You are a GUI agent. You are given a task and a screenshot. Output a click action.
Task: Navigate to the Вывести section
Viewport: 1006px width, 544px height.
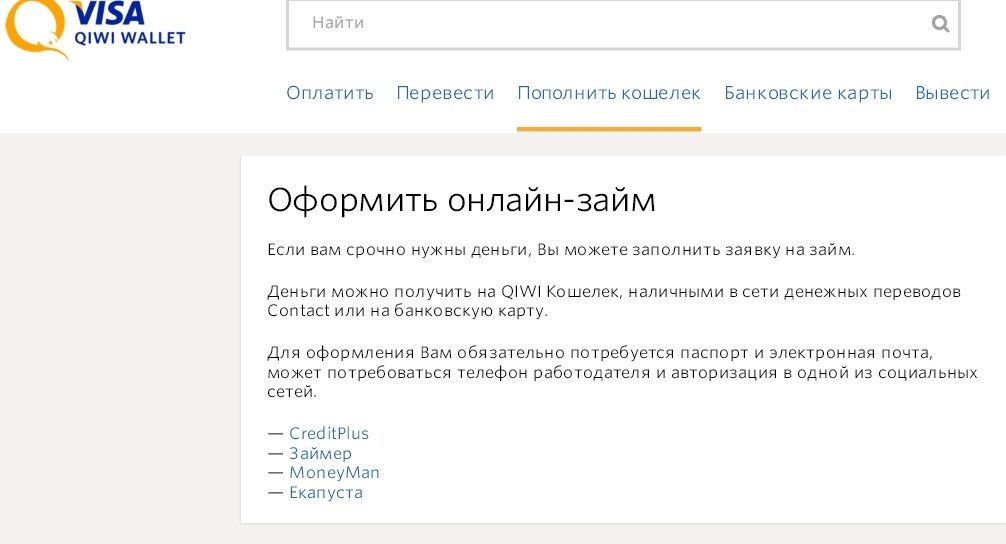pos(952,93)
